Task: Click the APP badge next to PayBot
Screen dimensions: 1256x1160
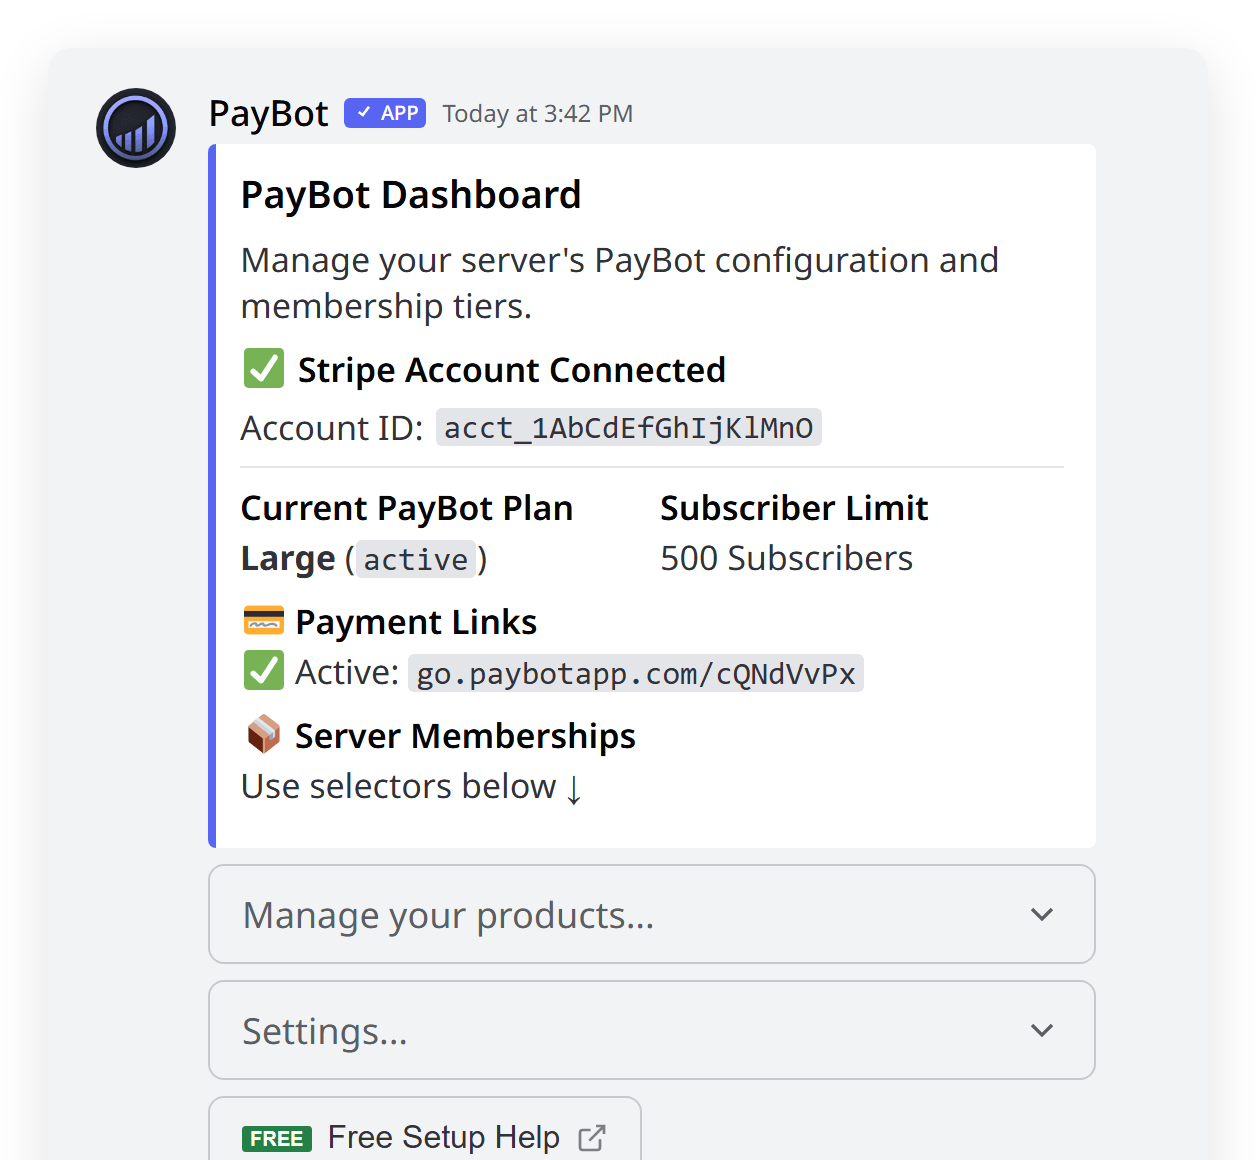Action: [x=384, y=113]
